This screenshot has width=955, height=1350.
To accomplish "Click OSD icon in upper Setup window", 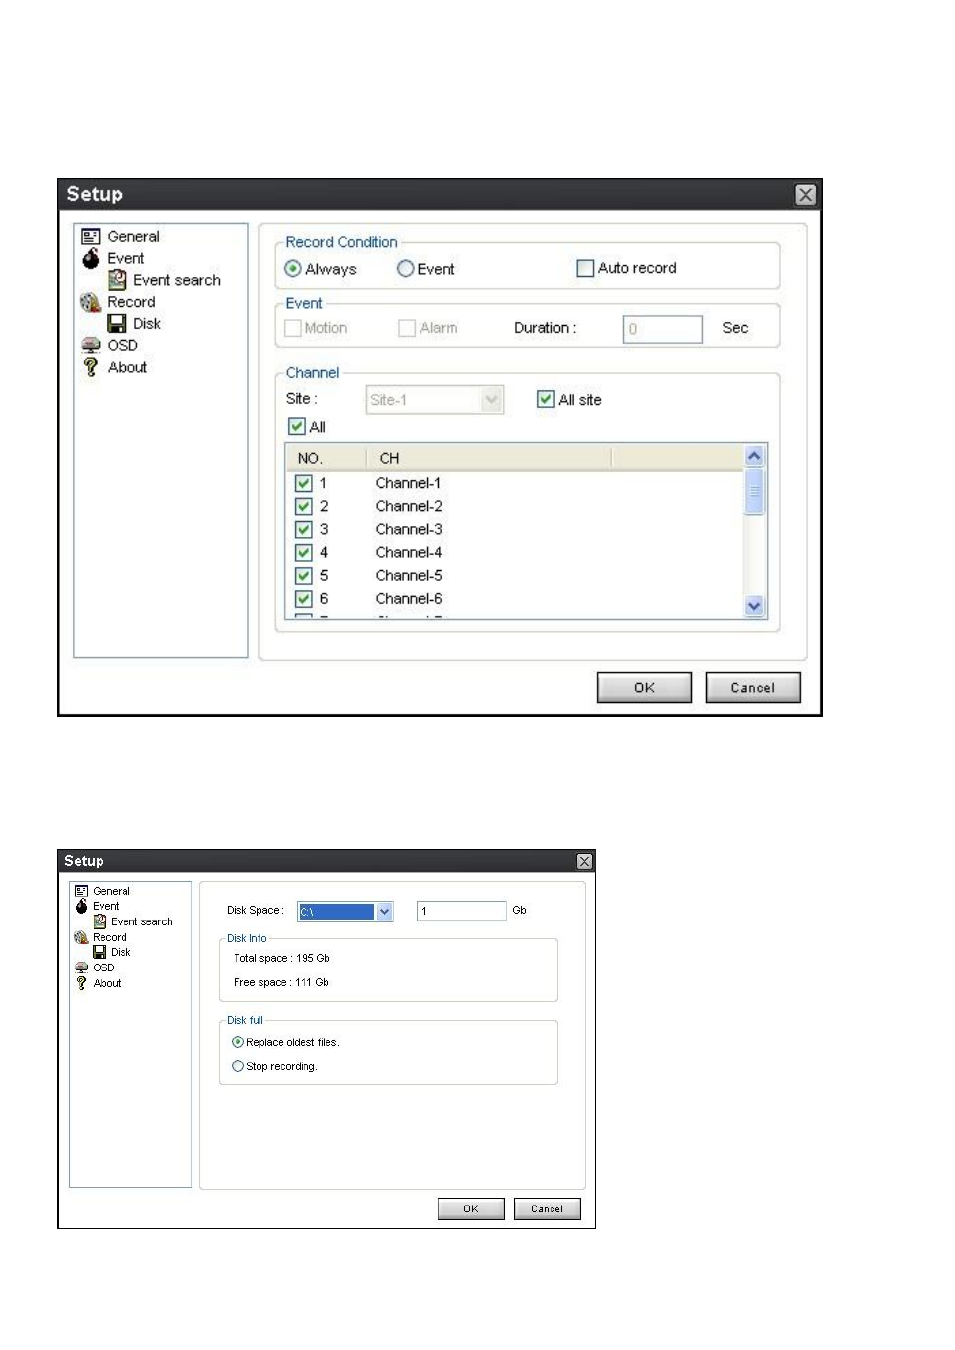I will click(91, 345).
